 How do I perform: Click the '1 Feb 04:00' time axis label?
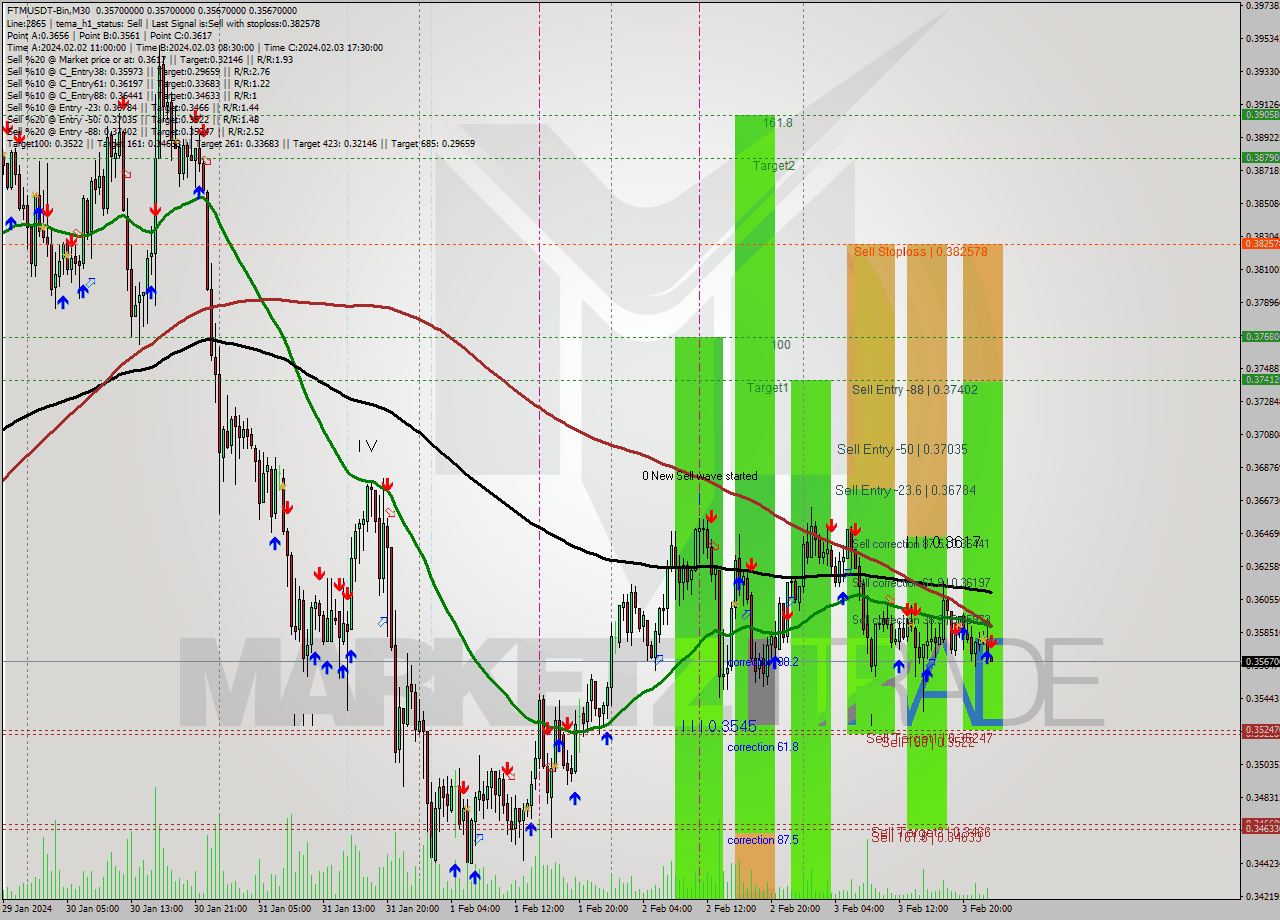pyautogui.click(x=476, y=909)
